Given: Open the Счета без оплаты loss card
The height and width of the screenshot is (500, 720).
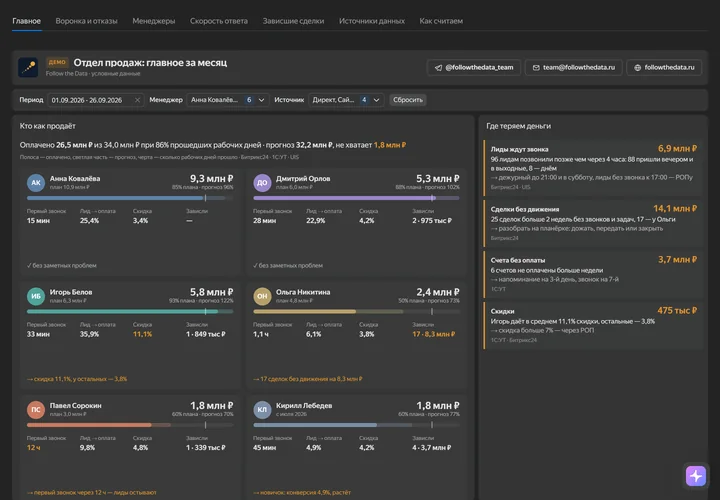Looking at the screenshot, I should [593, 274].
